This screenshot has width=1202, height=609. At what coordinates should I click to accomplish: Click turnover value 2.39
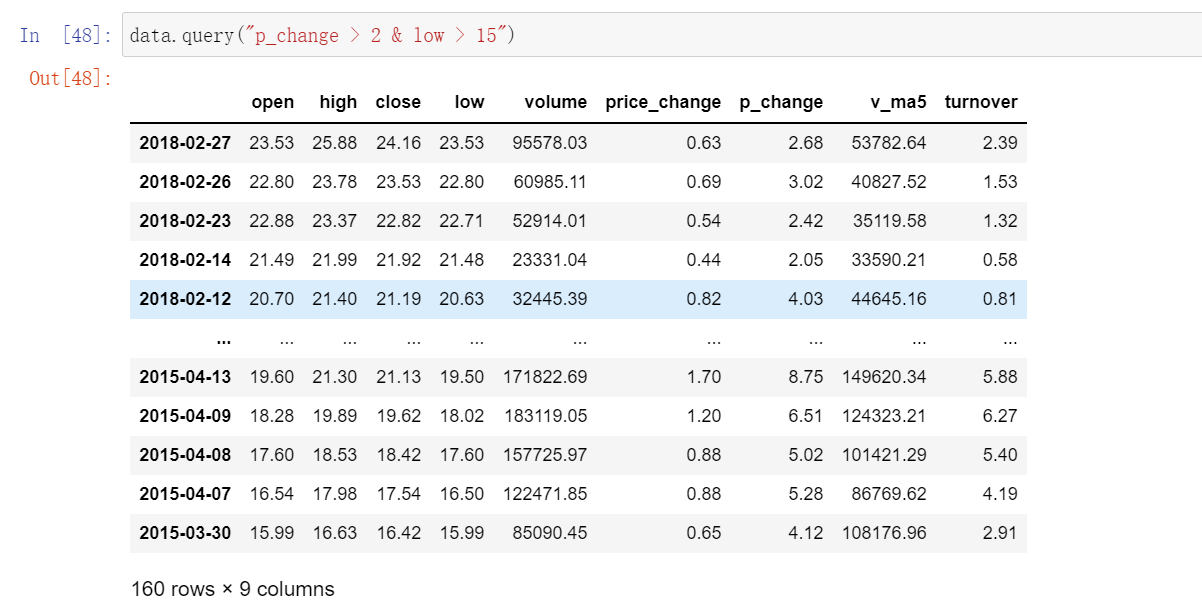tap(1000, 143)
